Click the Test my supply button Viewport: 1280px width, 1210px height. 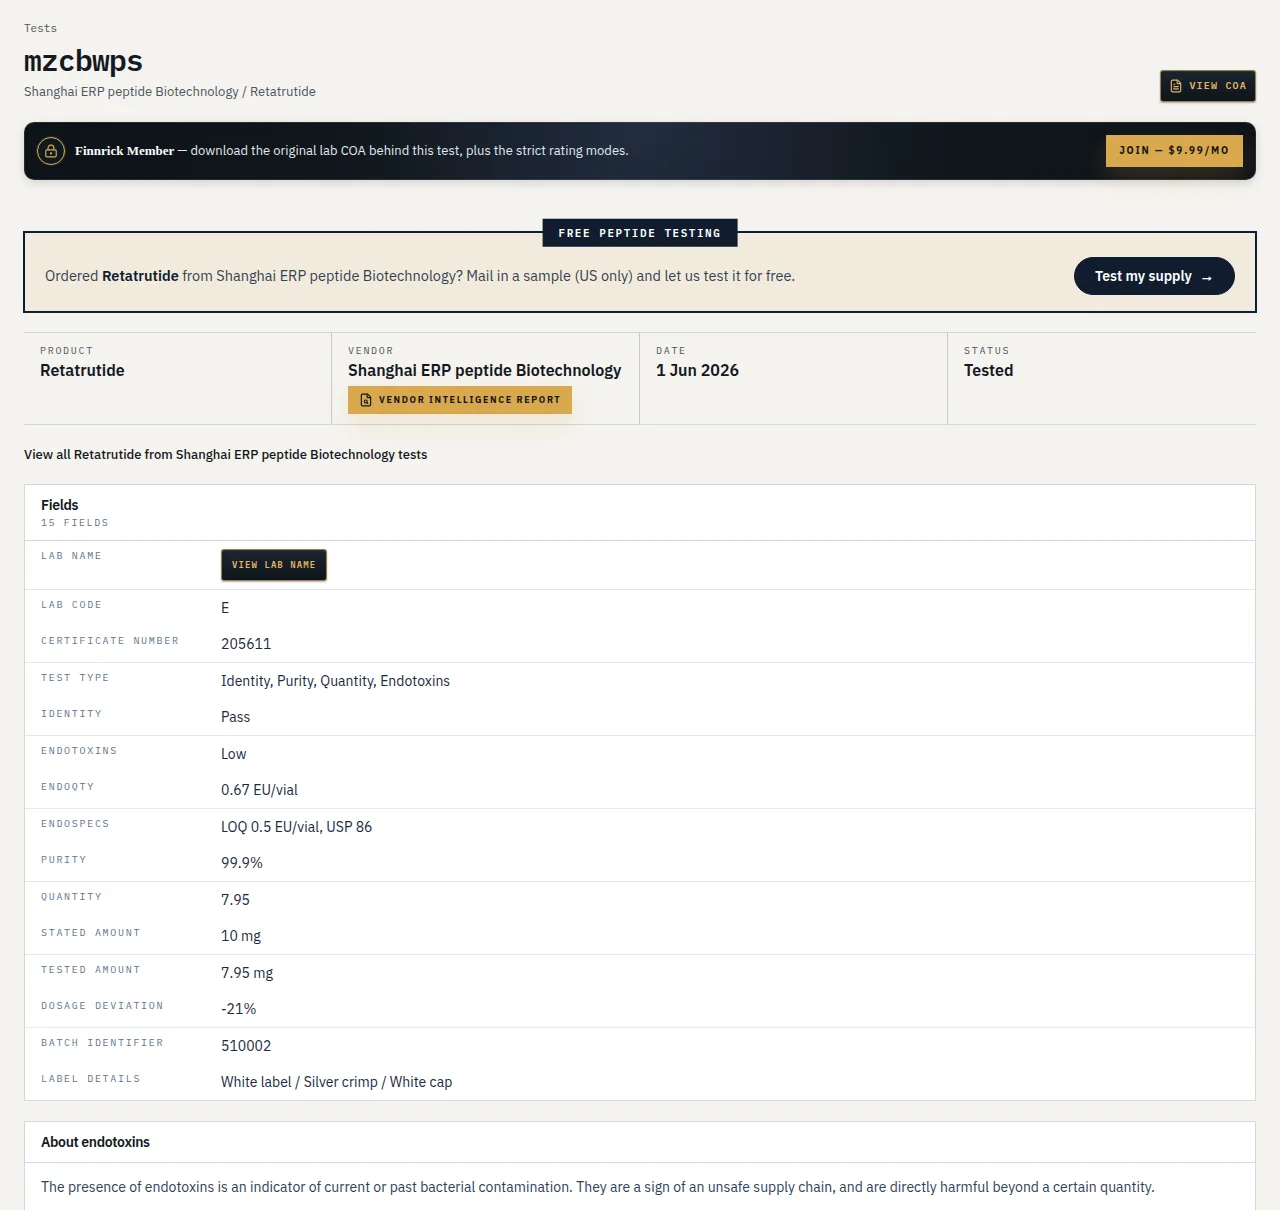coord(1154,276)
